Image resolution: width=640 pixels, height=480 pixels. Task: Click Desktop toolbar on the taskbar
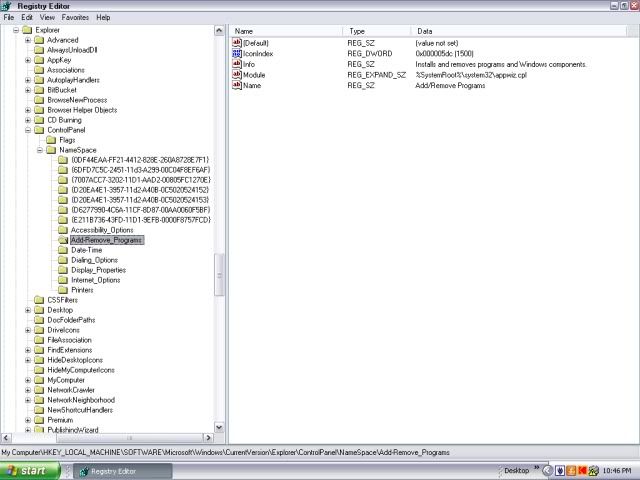point(516,471)
